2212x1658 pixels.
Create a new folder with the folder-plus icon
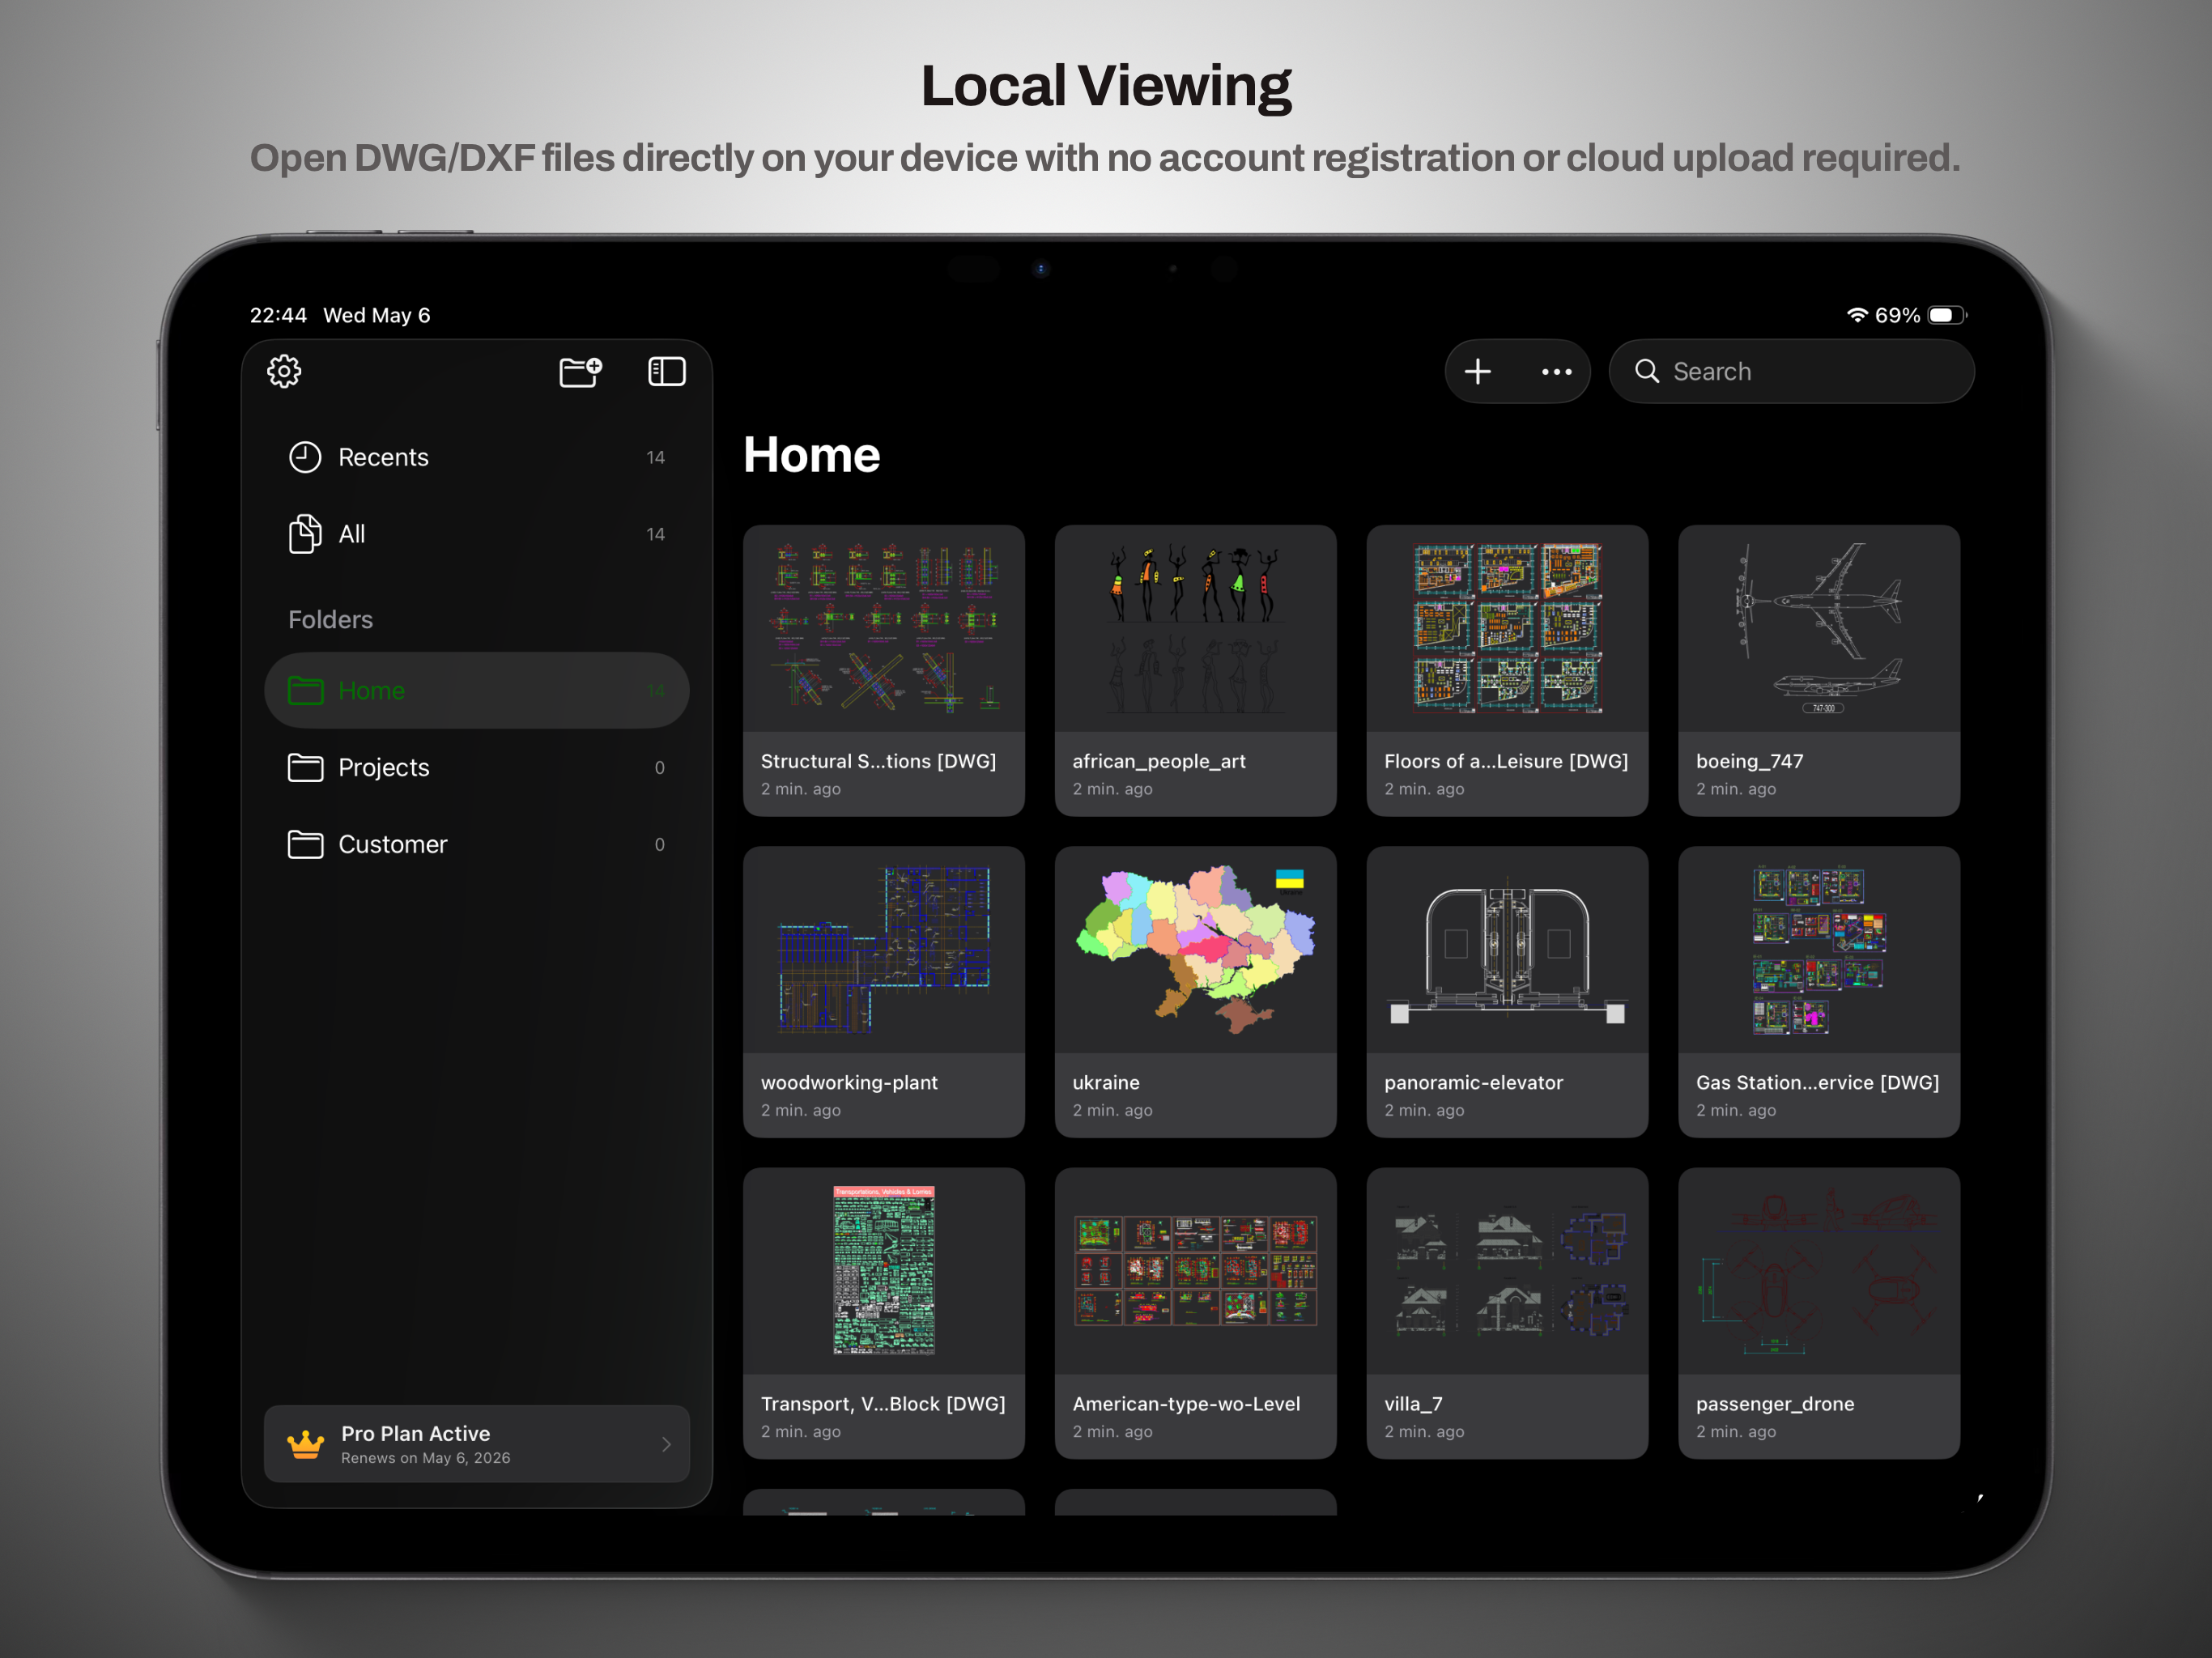tap(580, 371)
